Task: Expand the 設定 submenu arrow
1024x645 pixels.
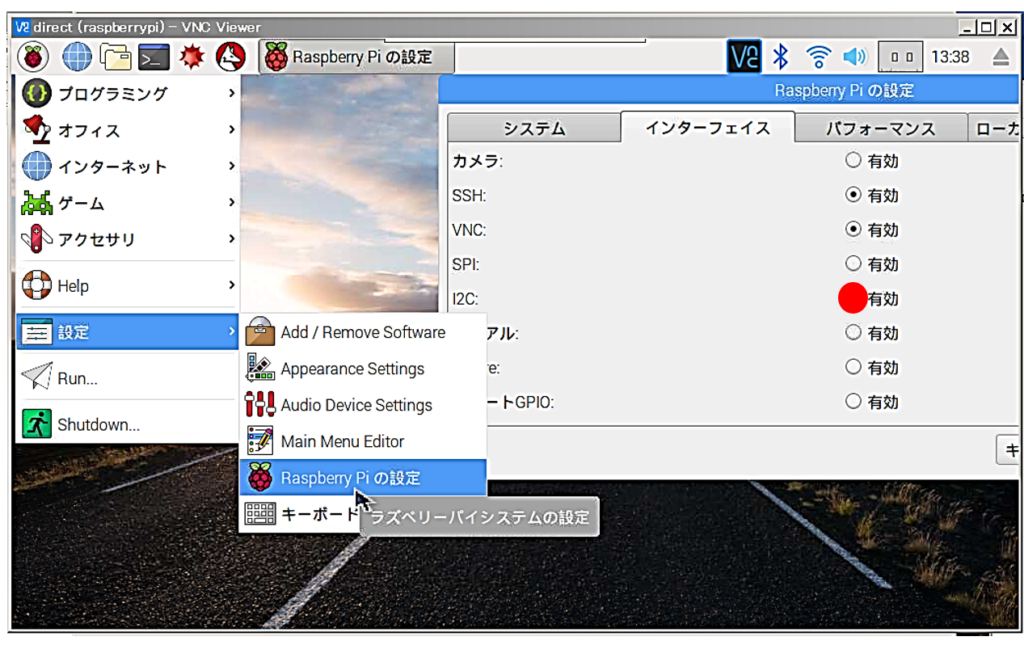Action: (x=231, y=332)
